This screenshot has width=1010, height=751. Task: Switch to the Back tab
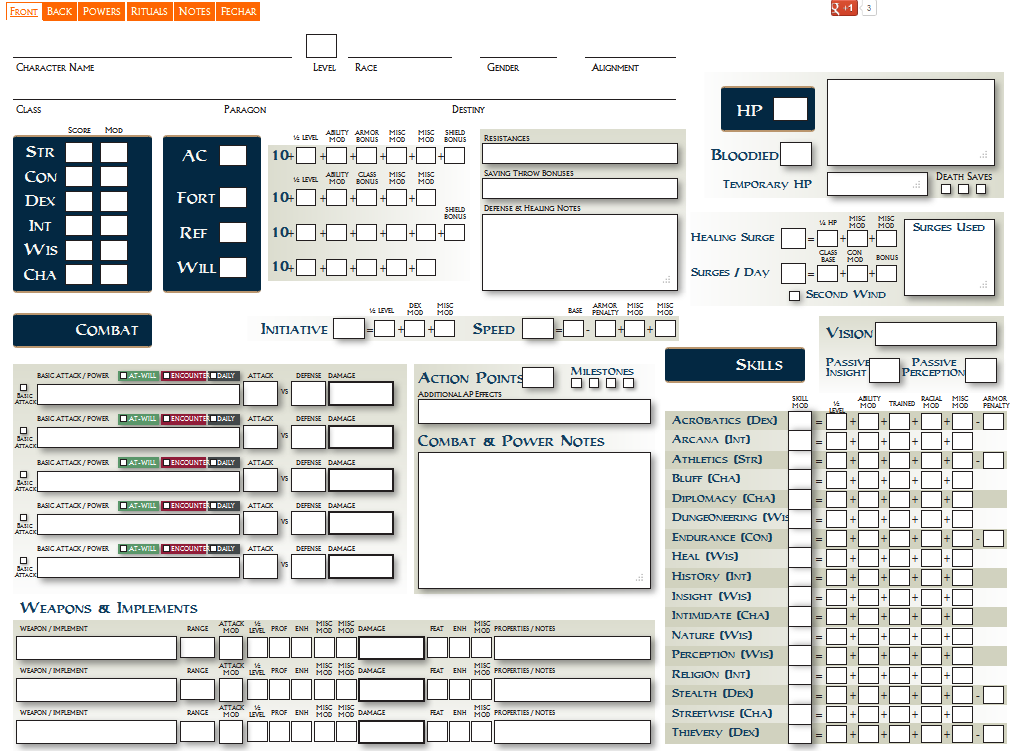(x=59, y=11)
